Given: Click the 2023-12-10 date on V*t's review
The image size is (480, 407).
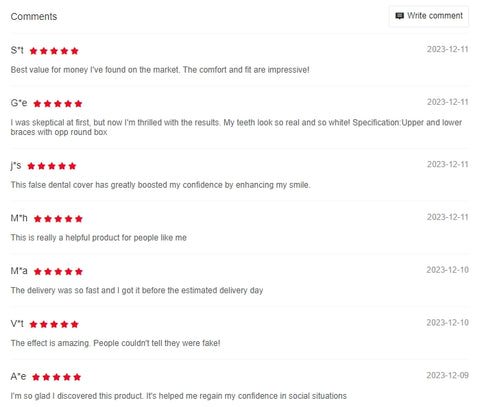Looking at the screenshot, I should (x=447, y=323).
